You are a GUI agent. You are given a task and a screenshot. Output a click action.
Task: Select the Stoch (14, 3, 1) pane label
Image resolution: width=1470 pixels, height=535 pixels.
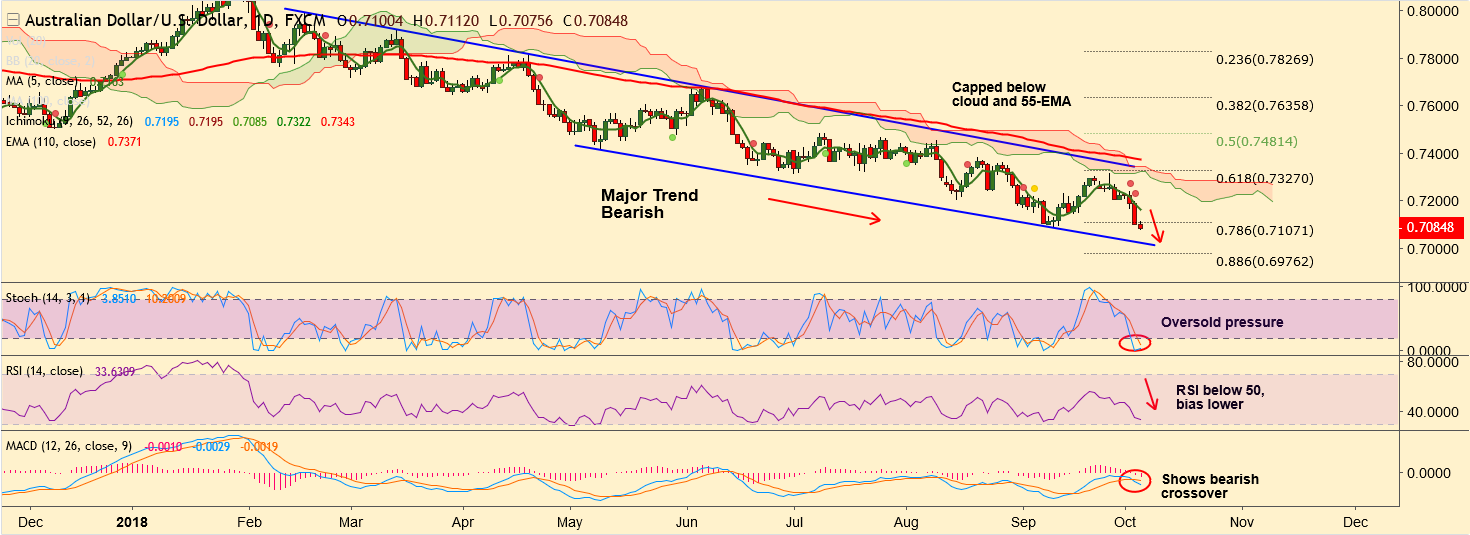click(x=47, y=298)
